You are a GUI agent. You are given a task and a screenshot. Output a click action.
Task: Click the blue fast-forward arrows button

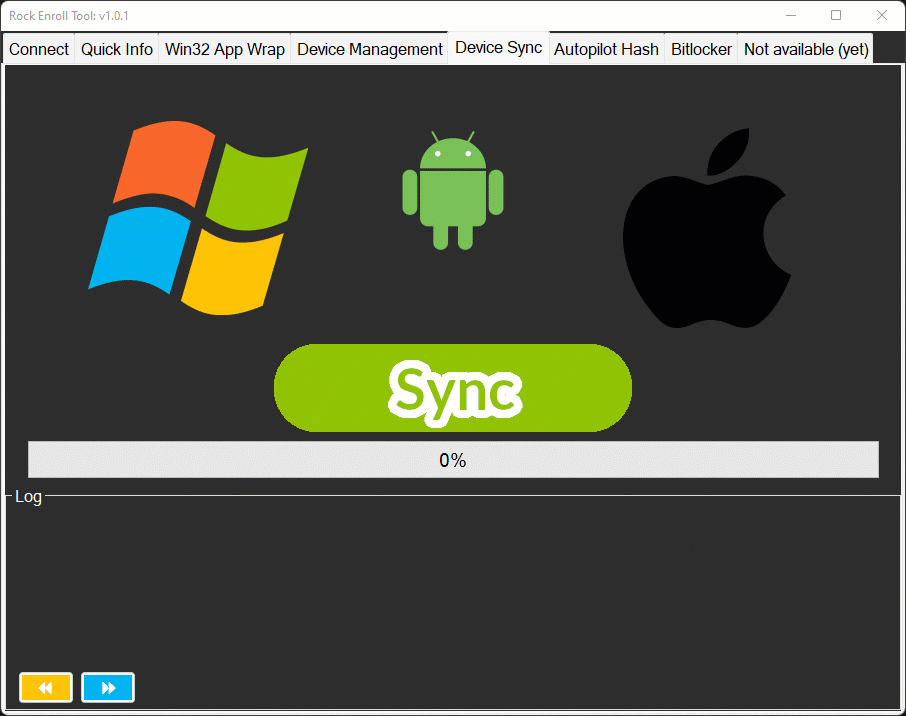[x=108, y=687]
